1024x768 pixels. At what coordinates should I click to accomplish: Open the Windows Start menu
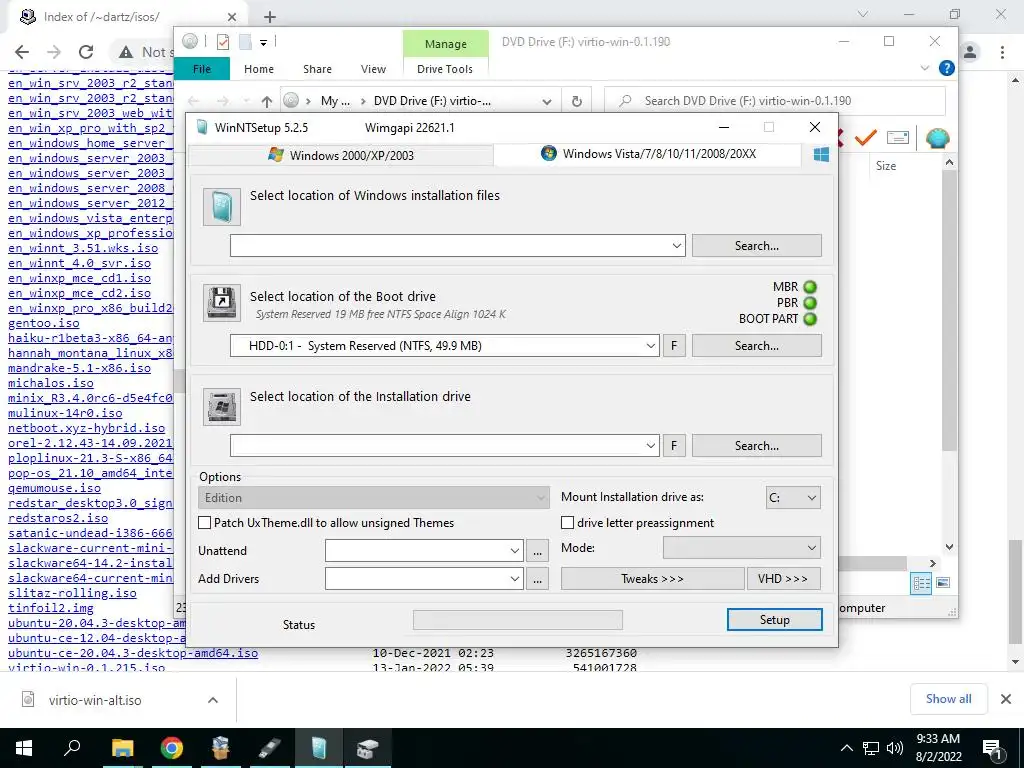(x=24, y=748)
